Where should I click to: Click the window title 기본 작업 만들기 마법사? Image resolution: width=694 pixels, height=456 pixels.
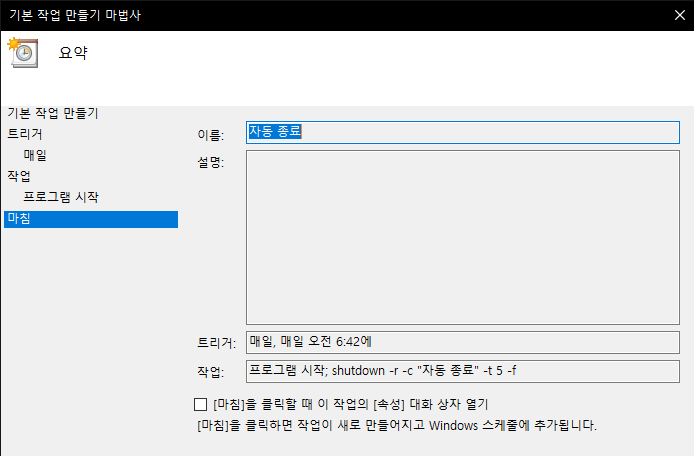coord(75,15)
